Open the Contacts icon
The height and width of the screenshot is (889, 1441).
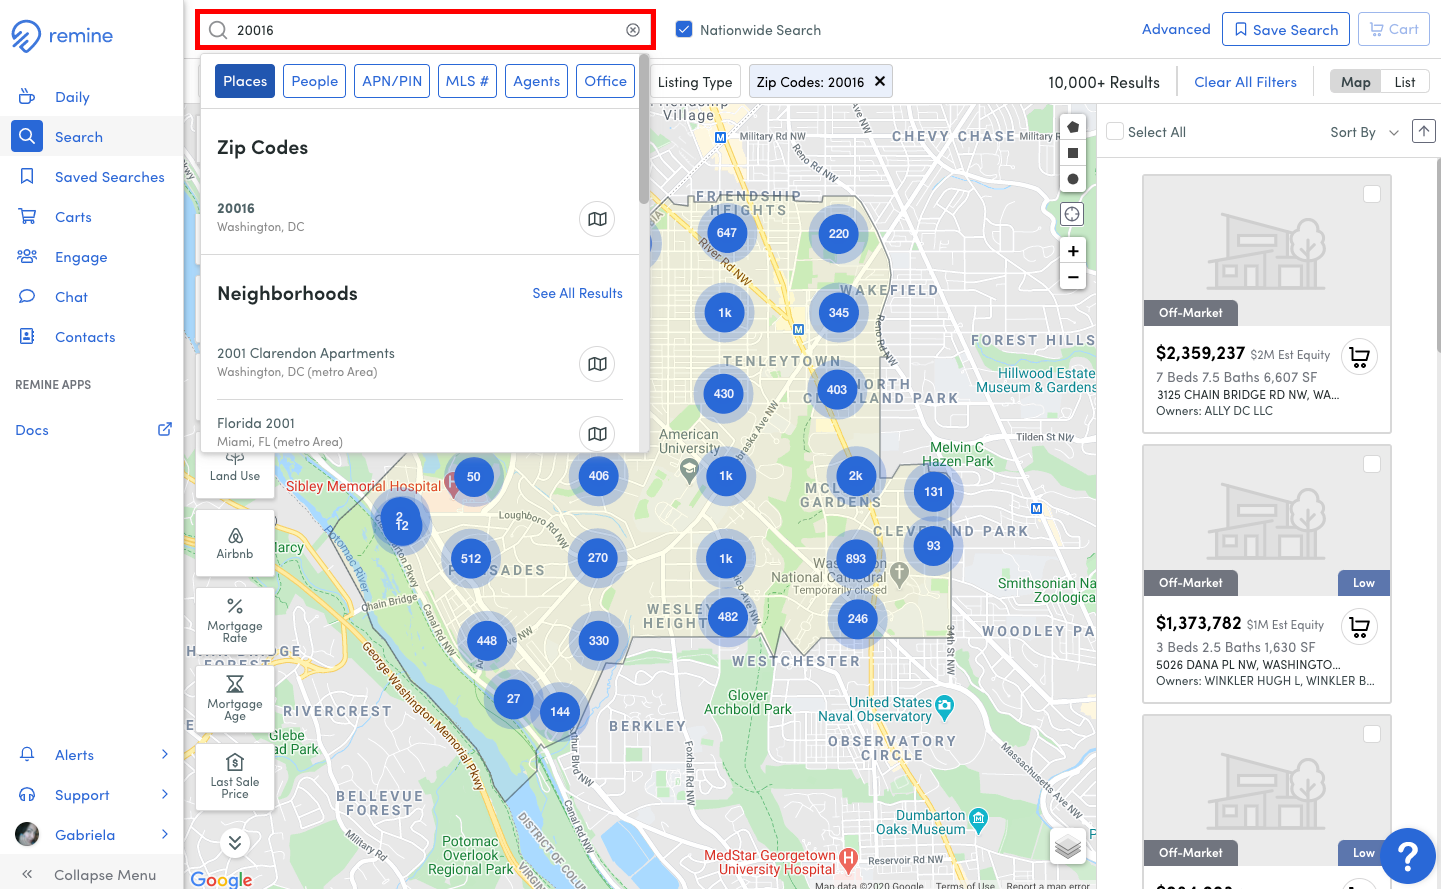(x=27, y=336)
